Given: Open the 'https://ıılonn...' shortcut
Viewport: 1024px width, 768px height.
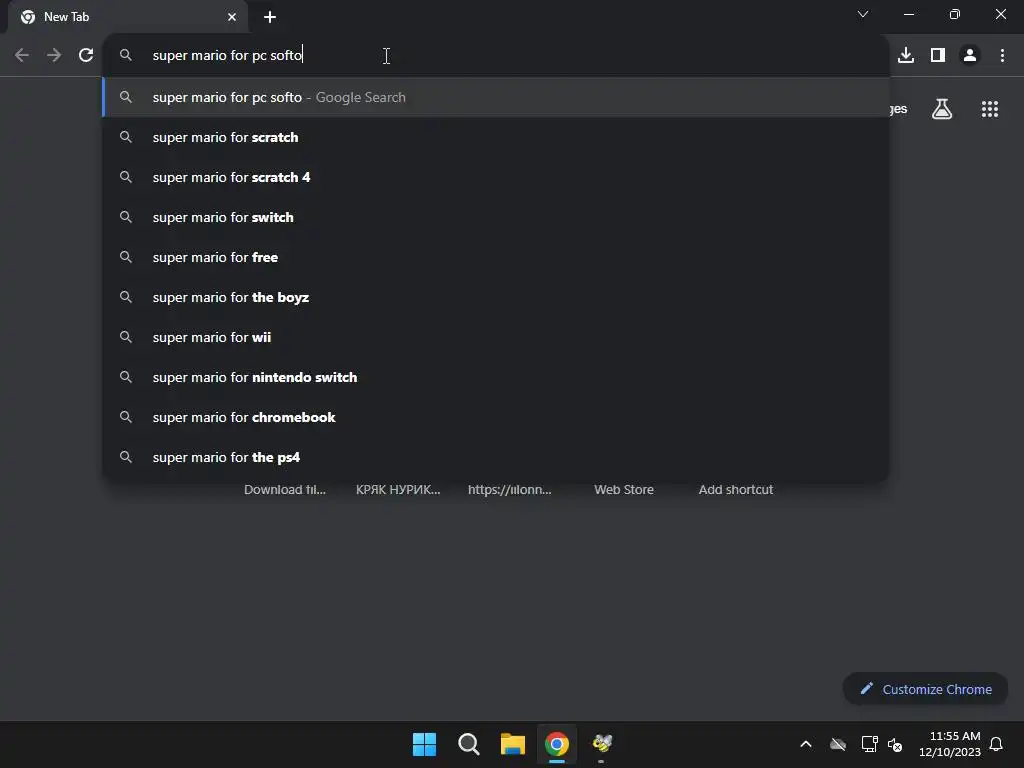Looking at the screenshot, I should point(509,490).
